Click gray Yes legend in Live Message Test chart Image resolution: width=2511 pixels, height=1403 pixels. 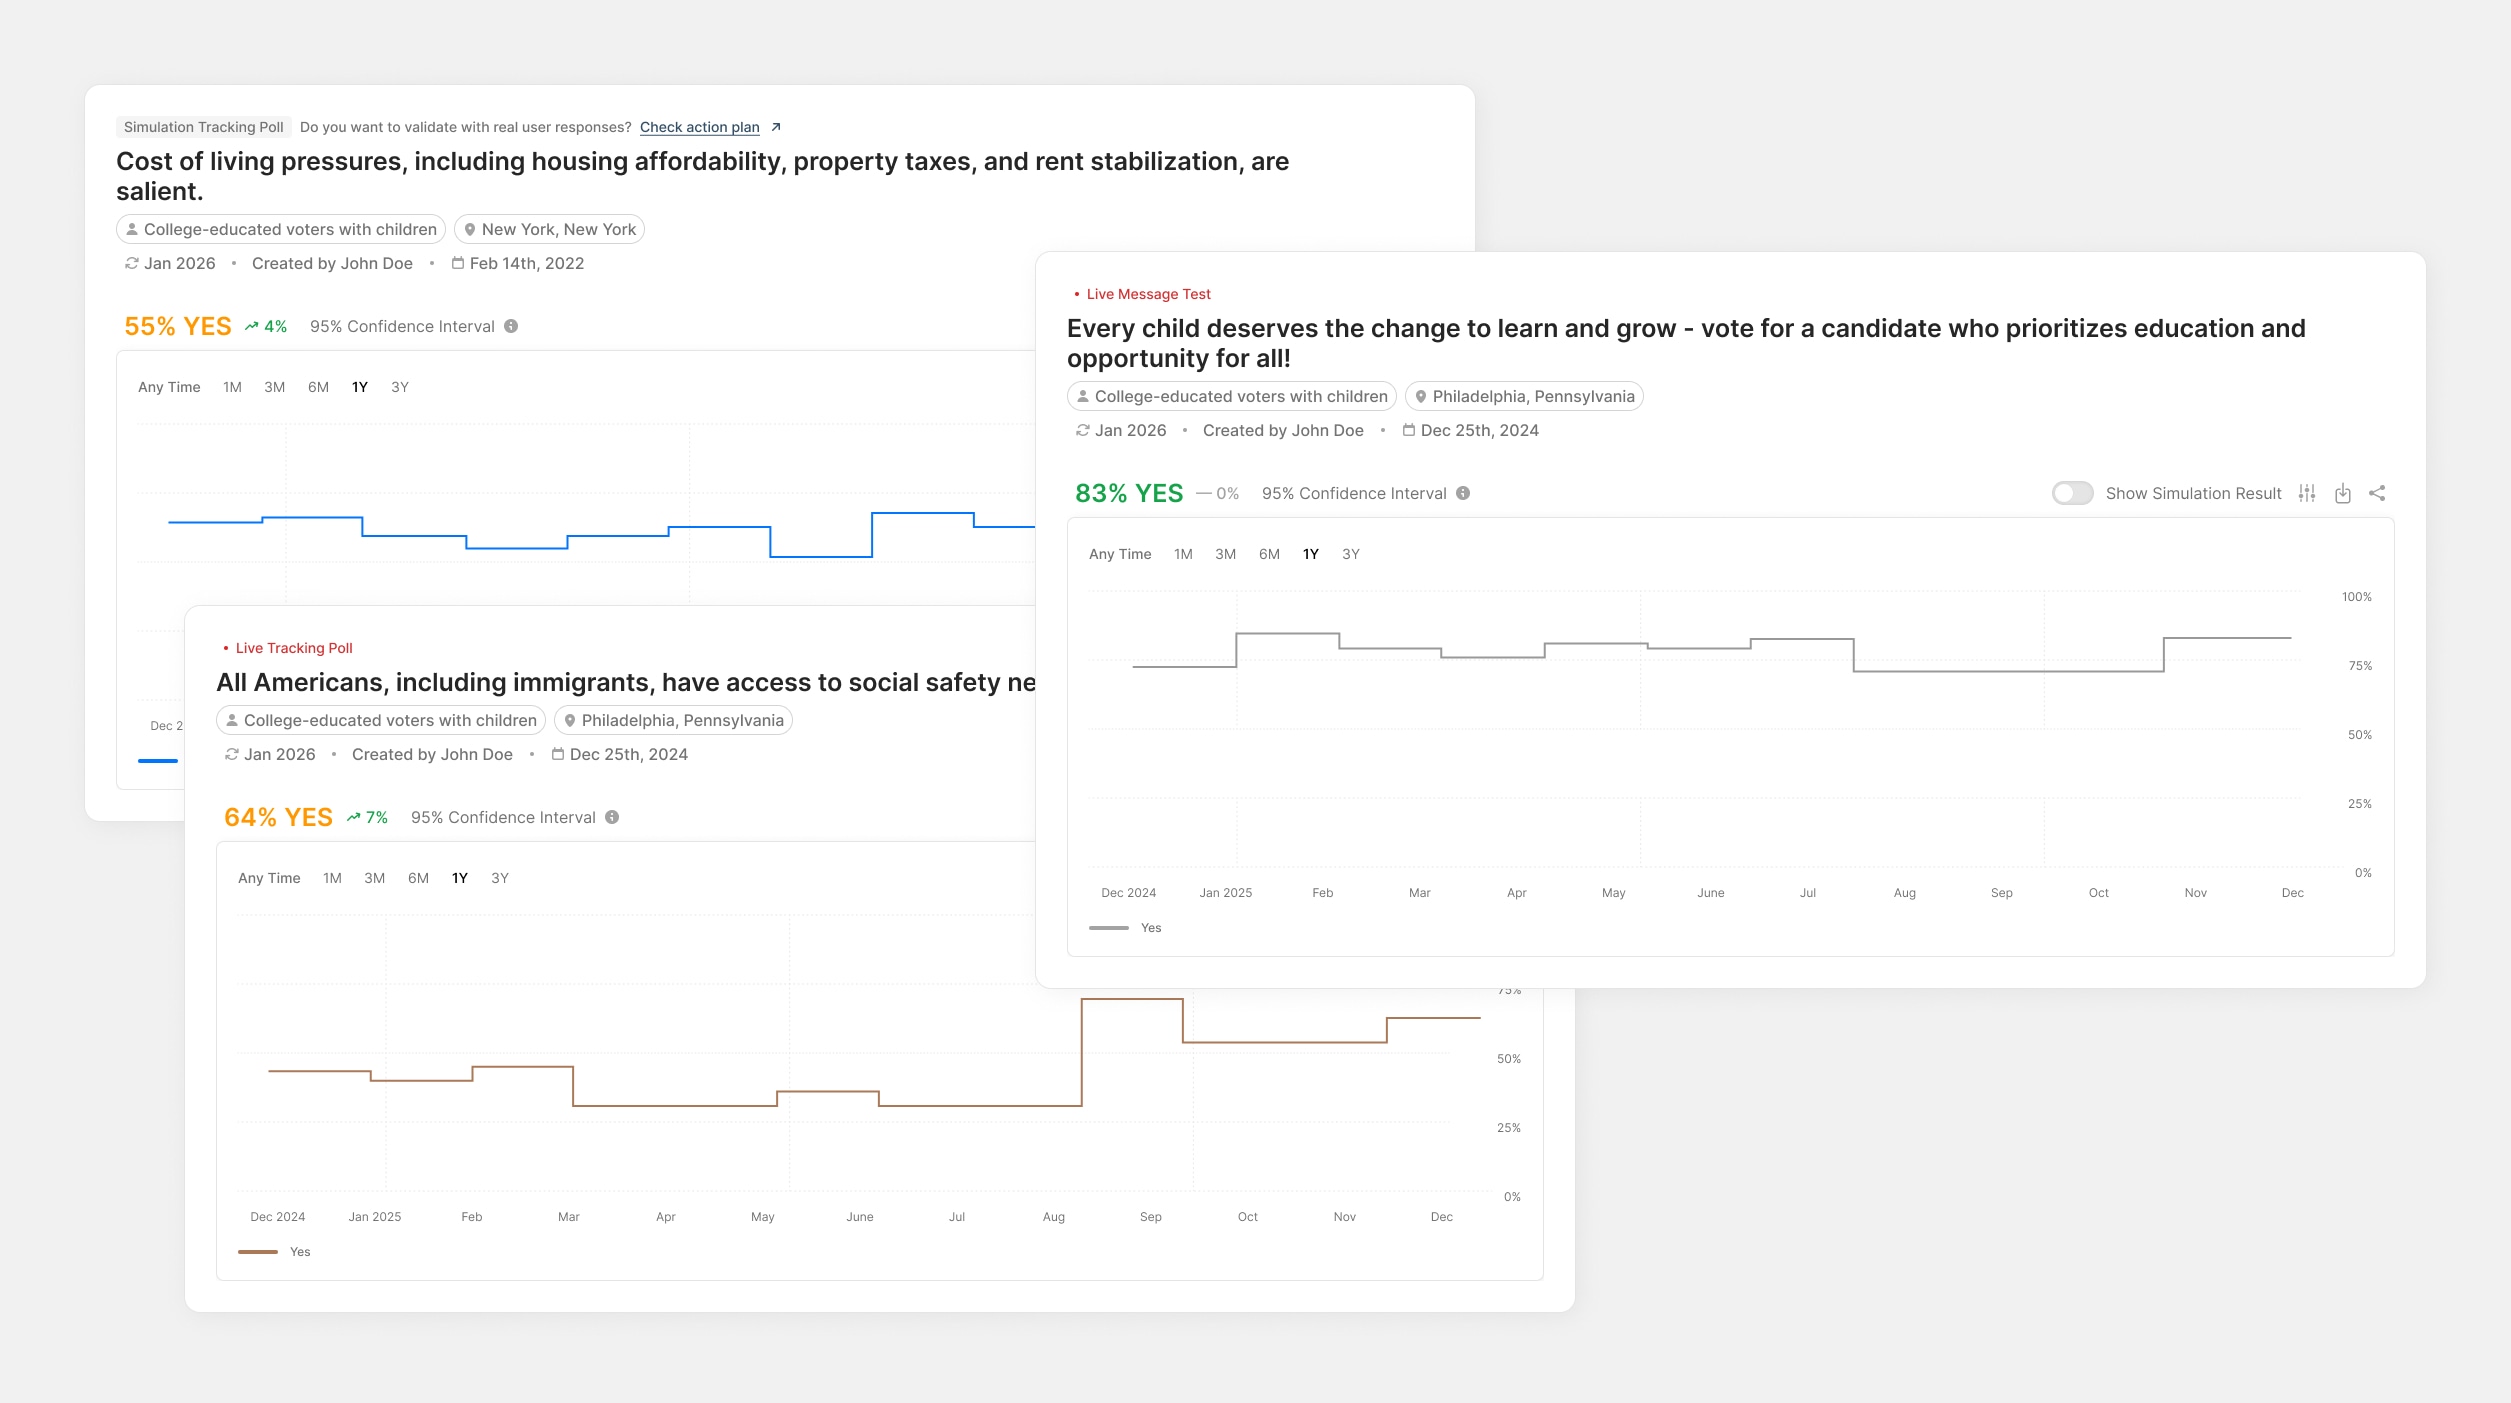1126,928
